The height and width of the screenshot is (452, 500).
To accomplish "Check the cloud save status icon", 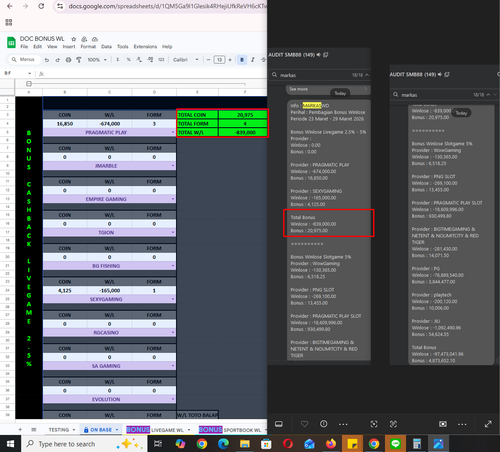I will tap(95, 39).
